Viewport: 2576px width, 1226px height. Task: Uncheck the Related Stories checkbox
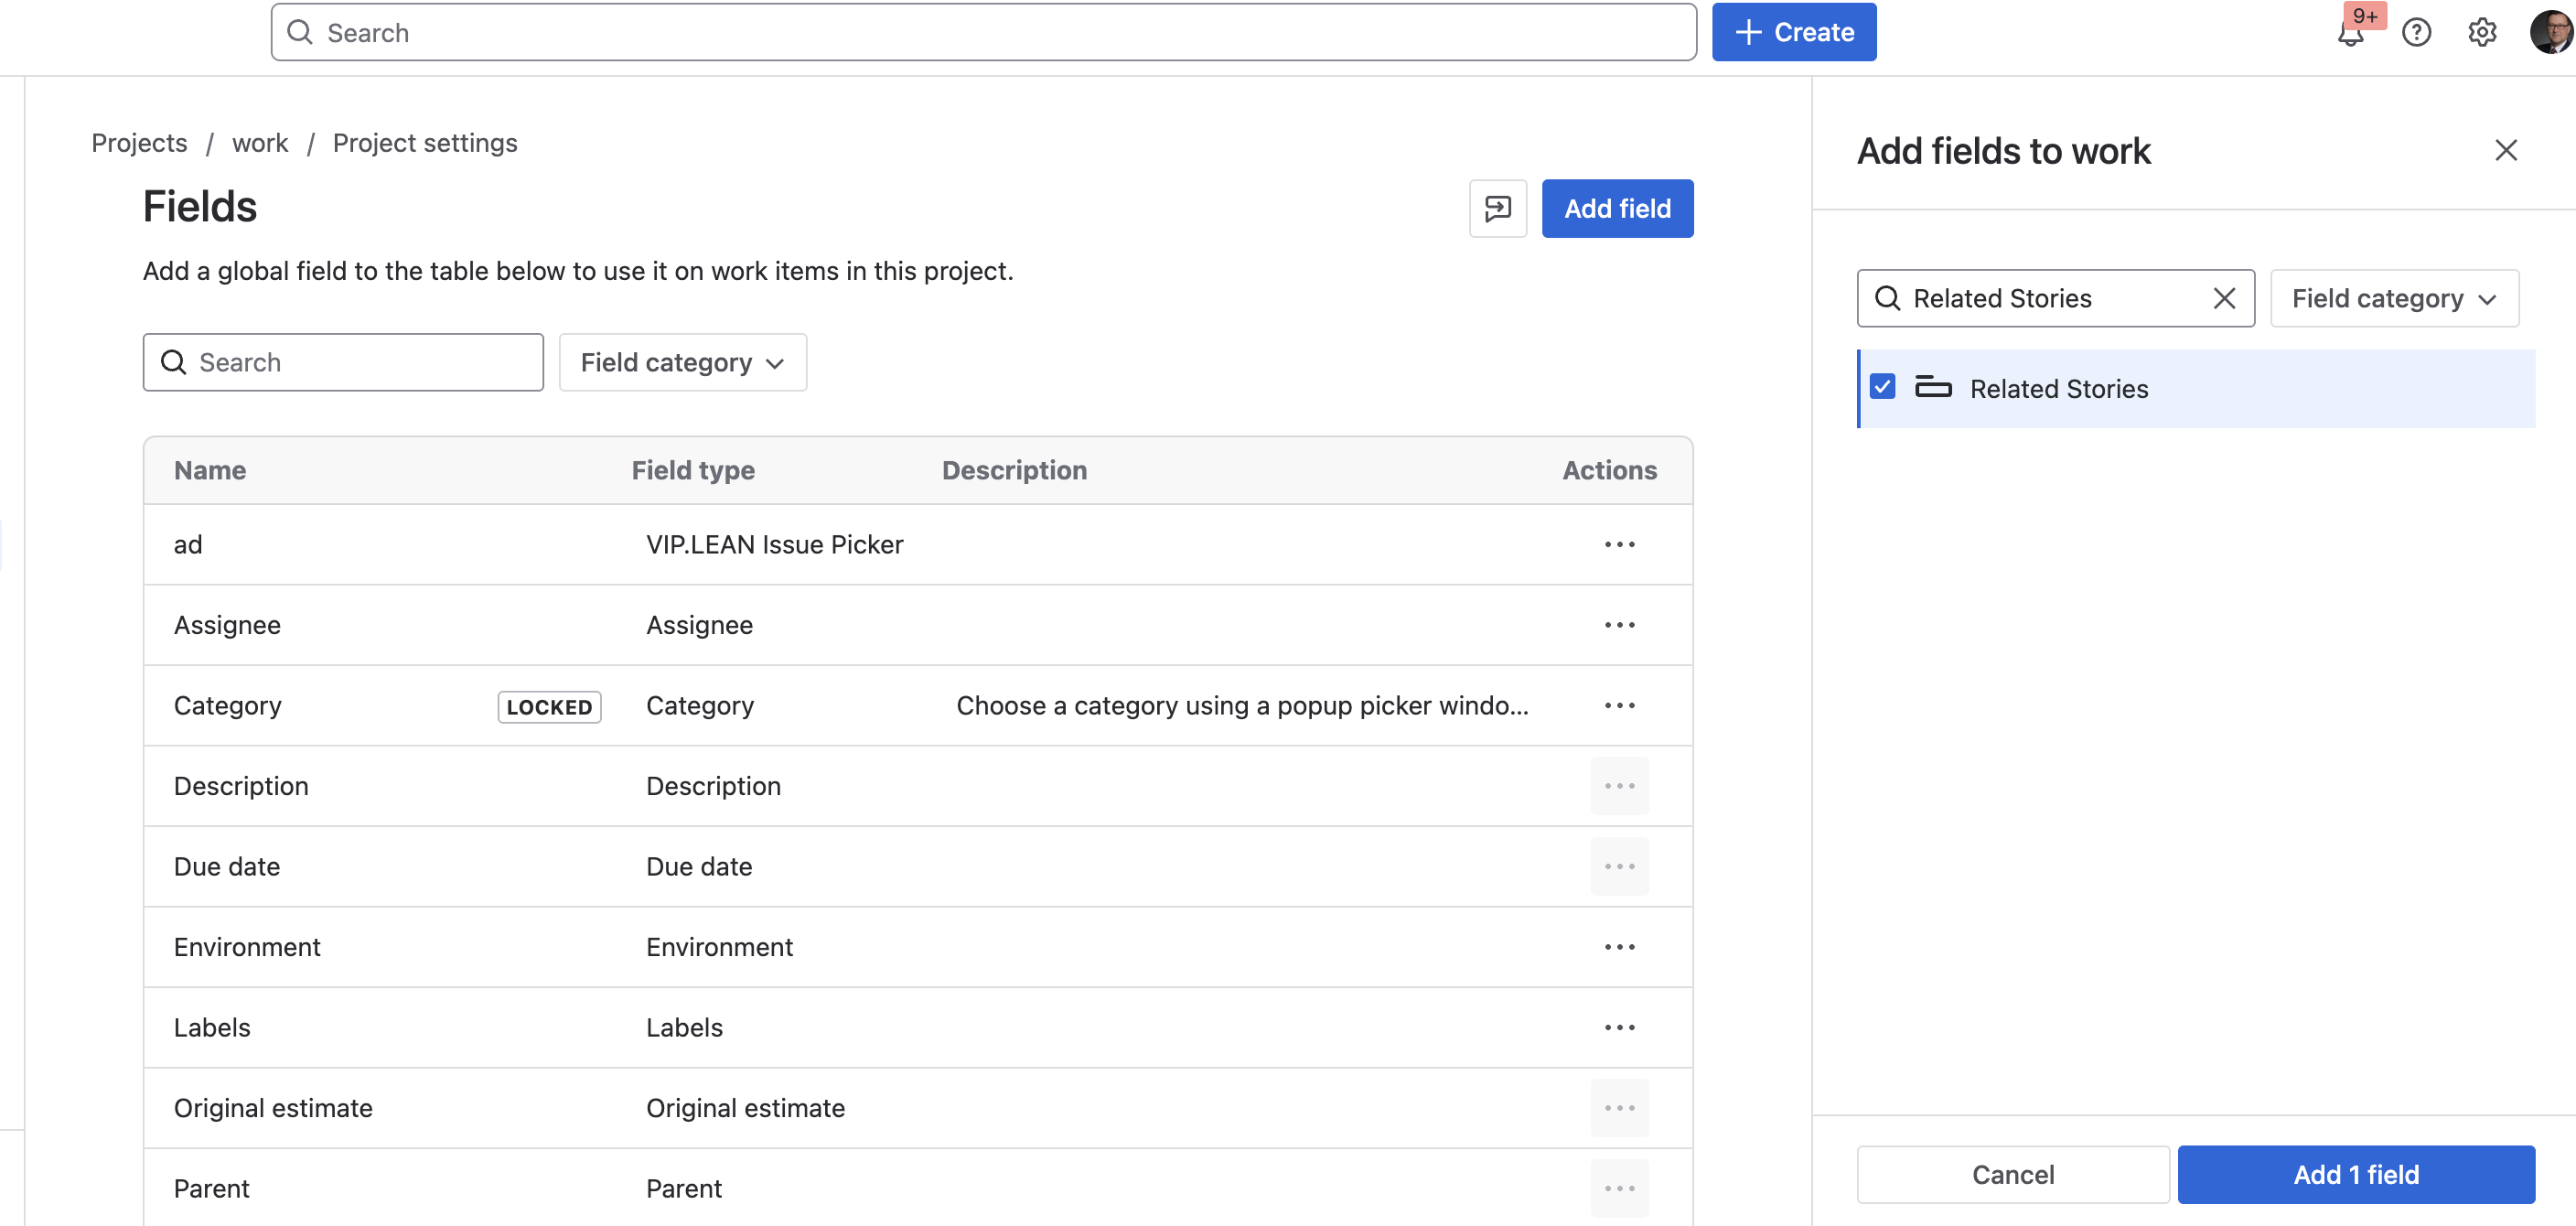pos(1883,387)
